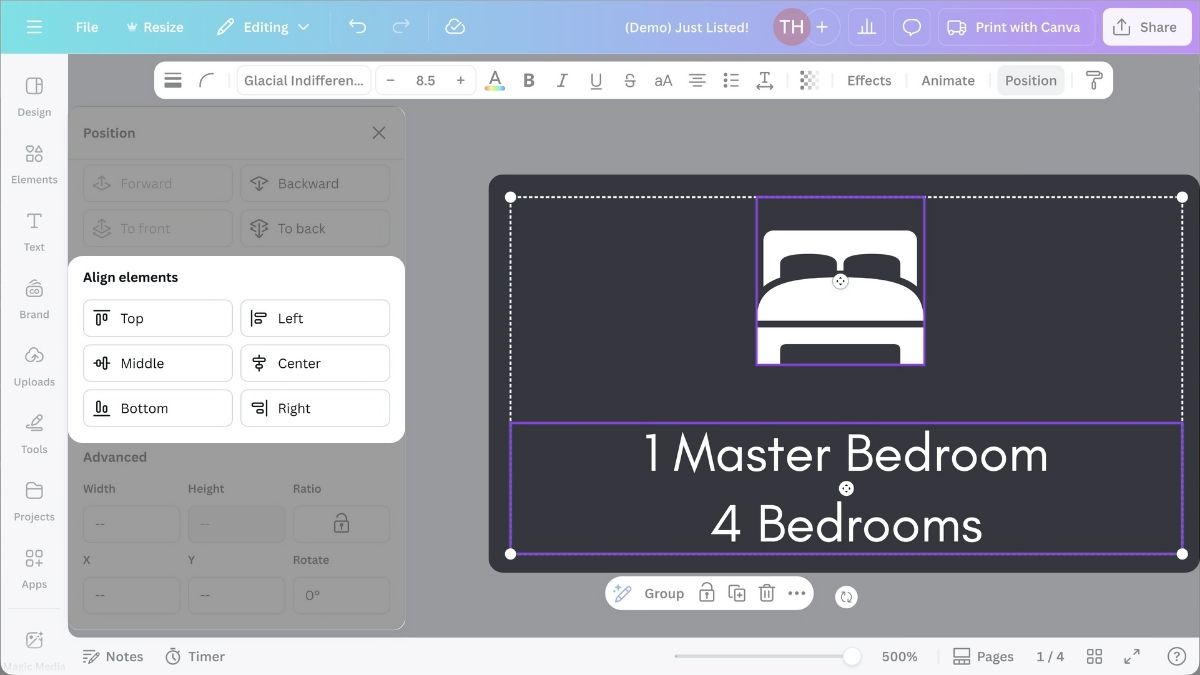Open the Resize menu

[154, 27]
